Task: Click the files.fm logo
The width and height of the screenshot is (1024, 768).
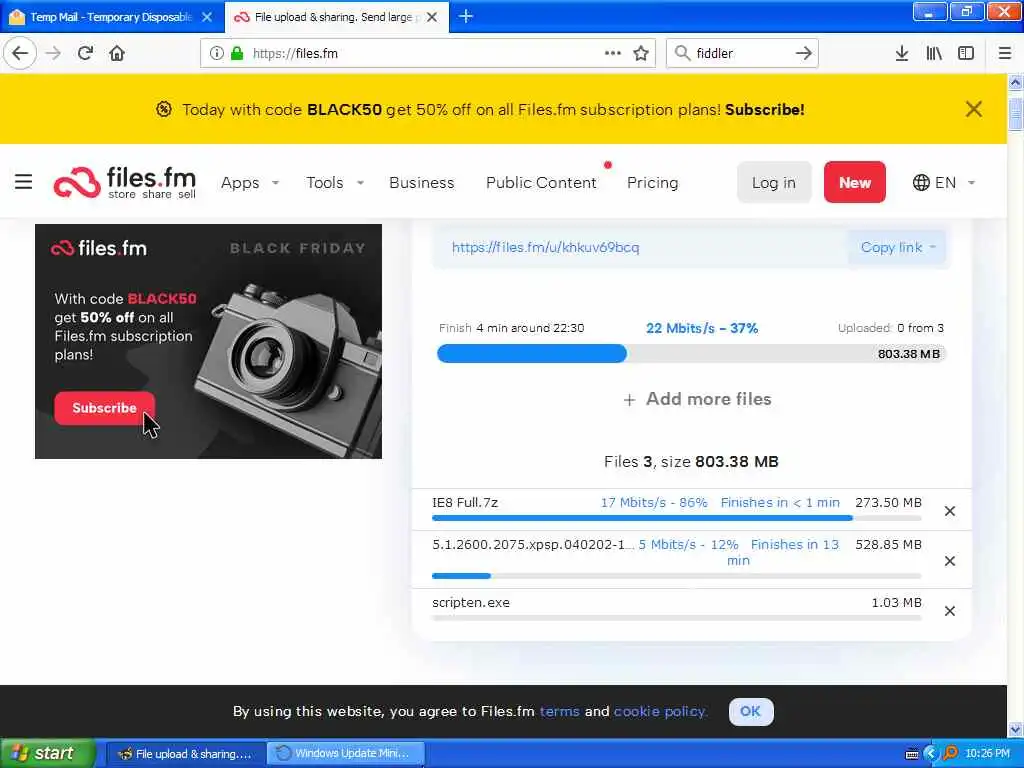Action: pyautogui.click(x=125, y=182)
